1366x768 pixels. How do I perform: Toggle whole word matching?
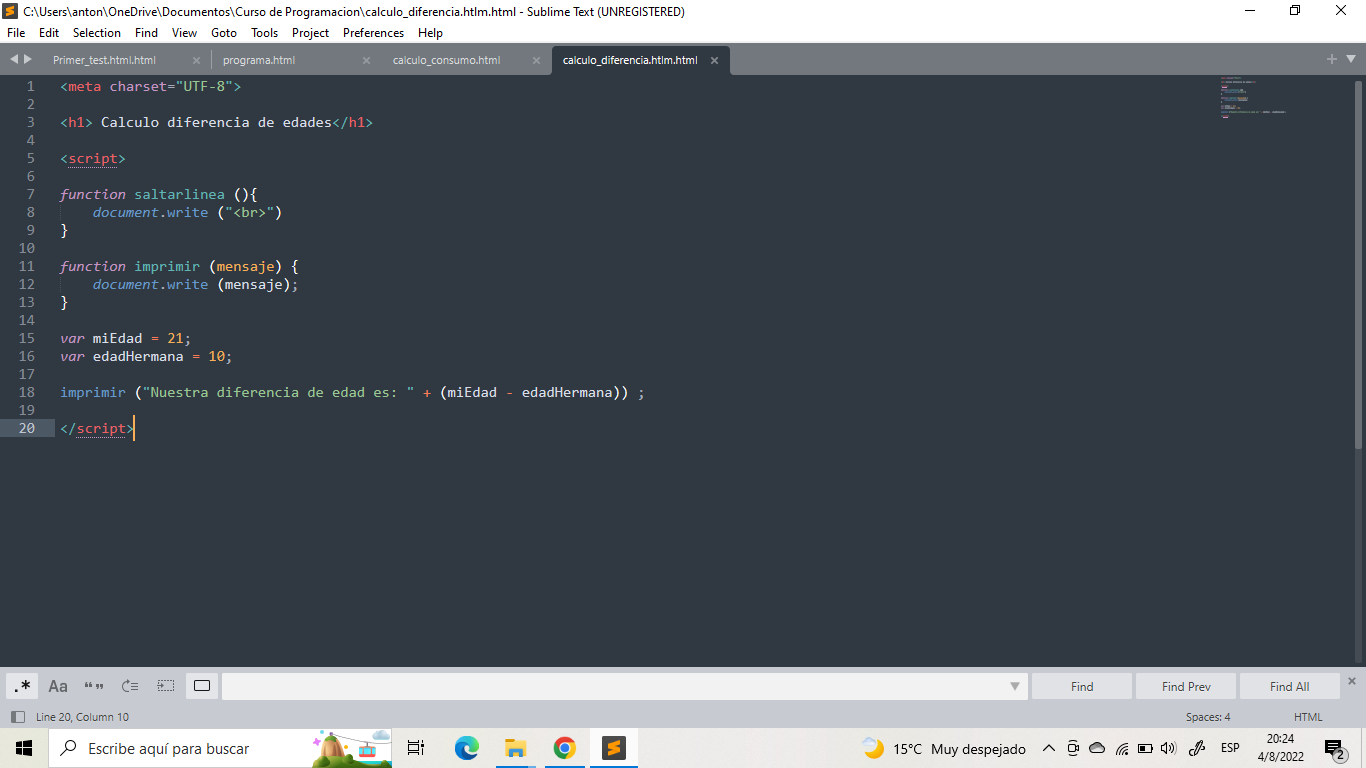click(x=94, y=686)
